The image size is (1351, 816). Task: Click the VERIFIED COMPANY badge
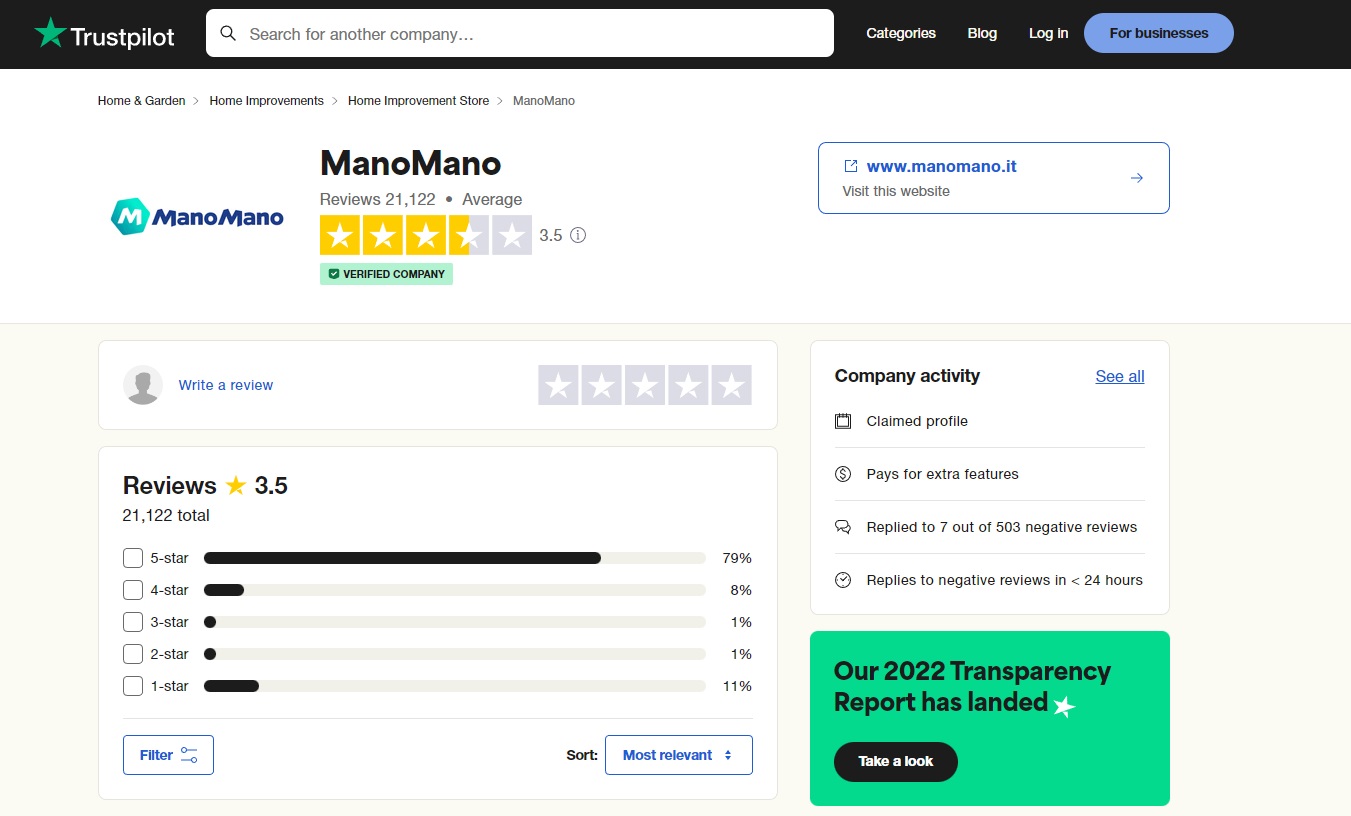click(x=386, y=274)
